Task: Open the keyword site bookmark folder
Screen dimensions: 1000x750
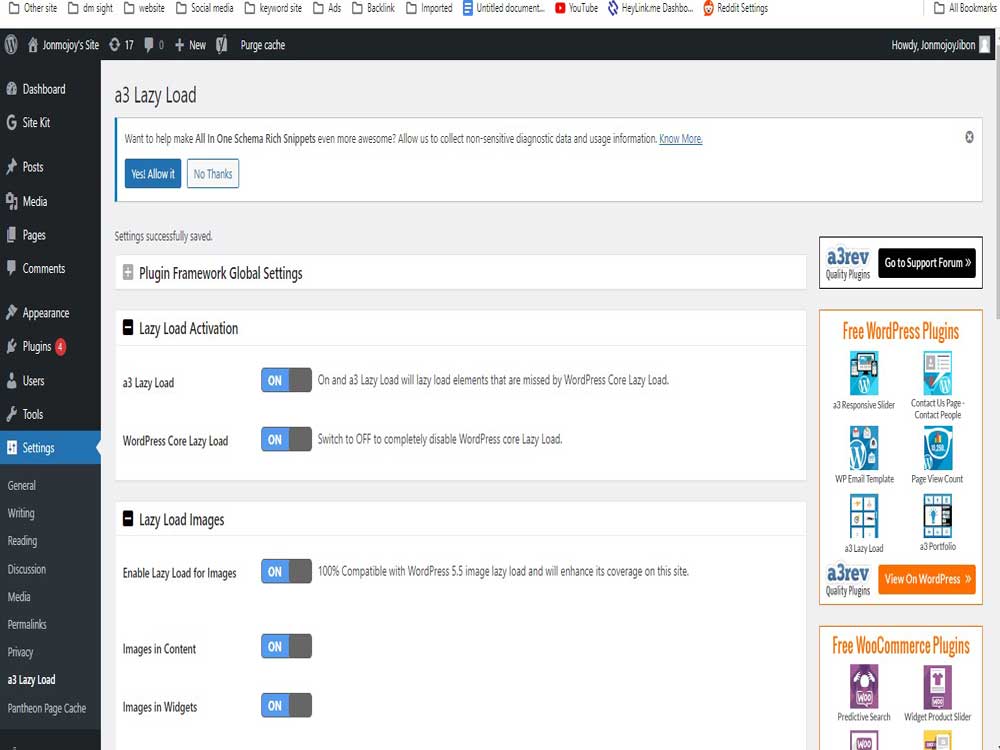Action: [273, 8]
